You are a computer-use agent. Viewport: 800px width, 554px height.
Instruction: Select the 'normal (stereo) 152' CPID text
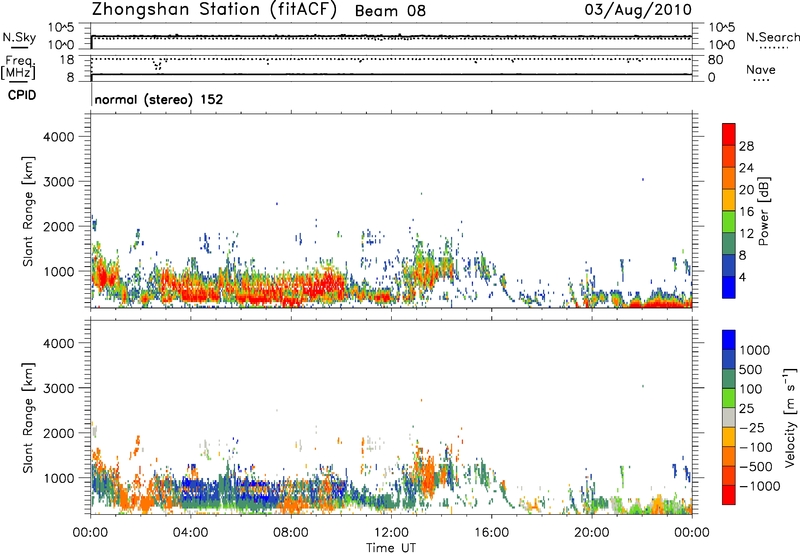click(159, 99)
